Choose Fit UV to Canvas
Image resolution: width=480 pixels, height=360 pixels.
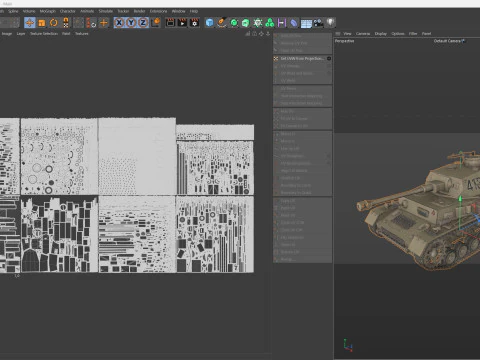tap(303, 118)
